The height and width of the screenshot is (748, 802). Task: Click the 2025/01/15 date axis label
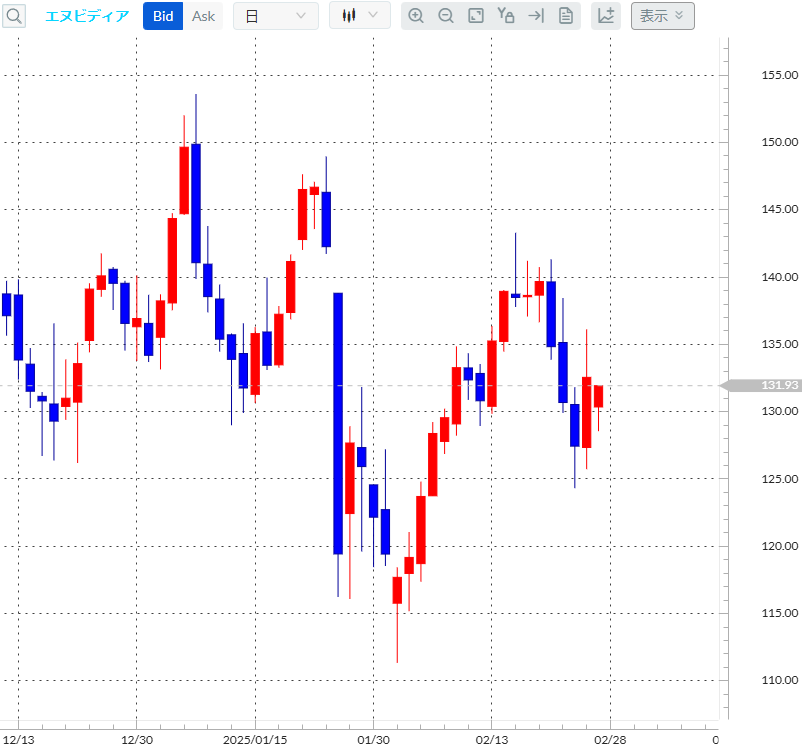tap(255, 740)
